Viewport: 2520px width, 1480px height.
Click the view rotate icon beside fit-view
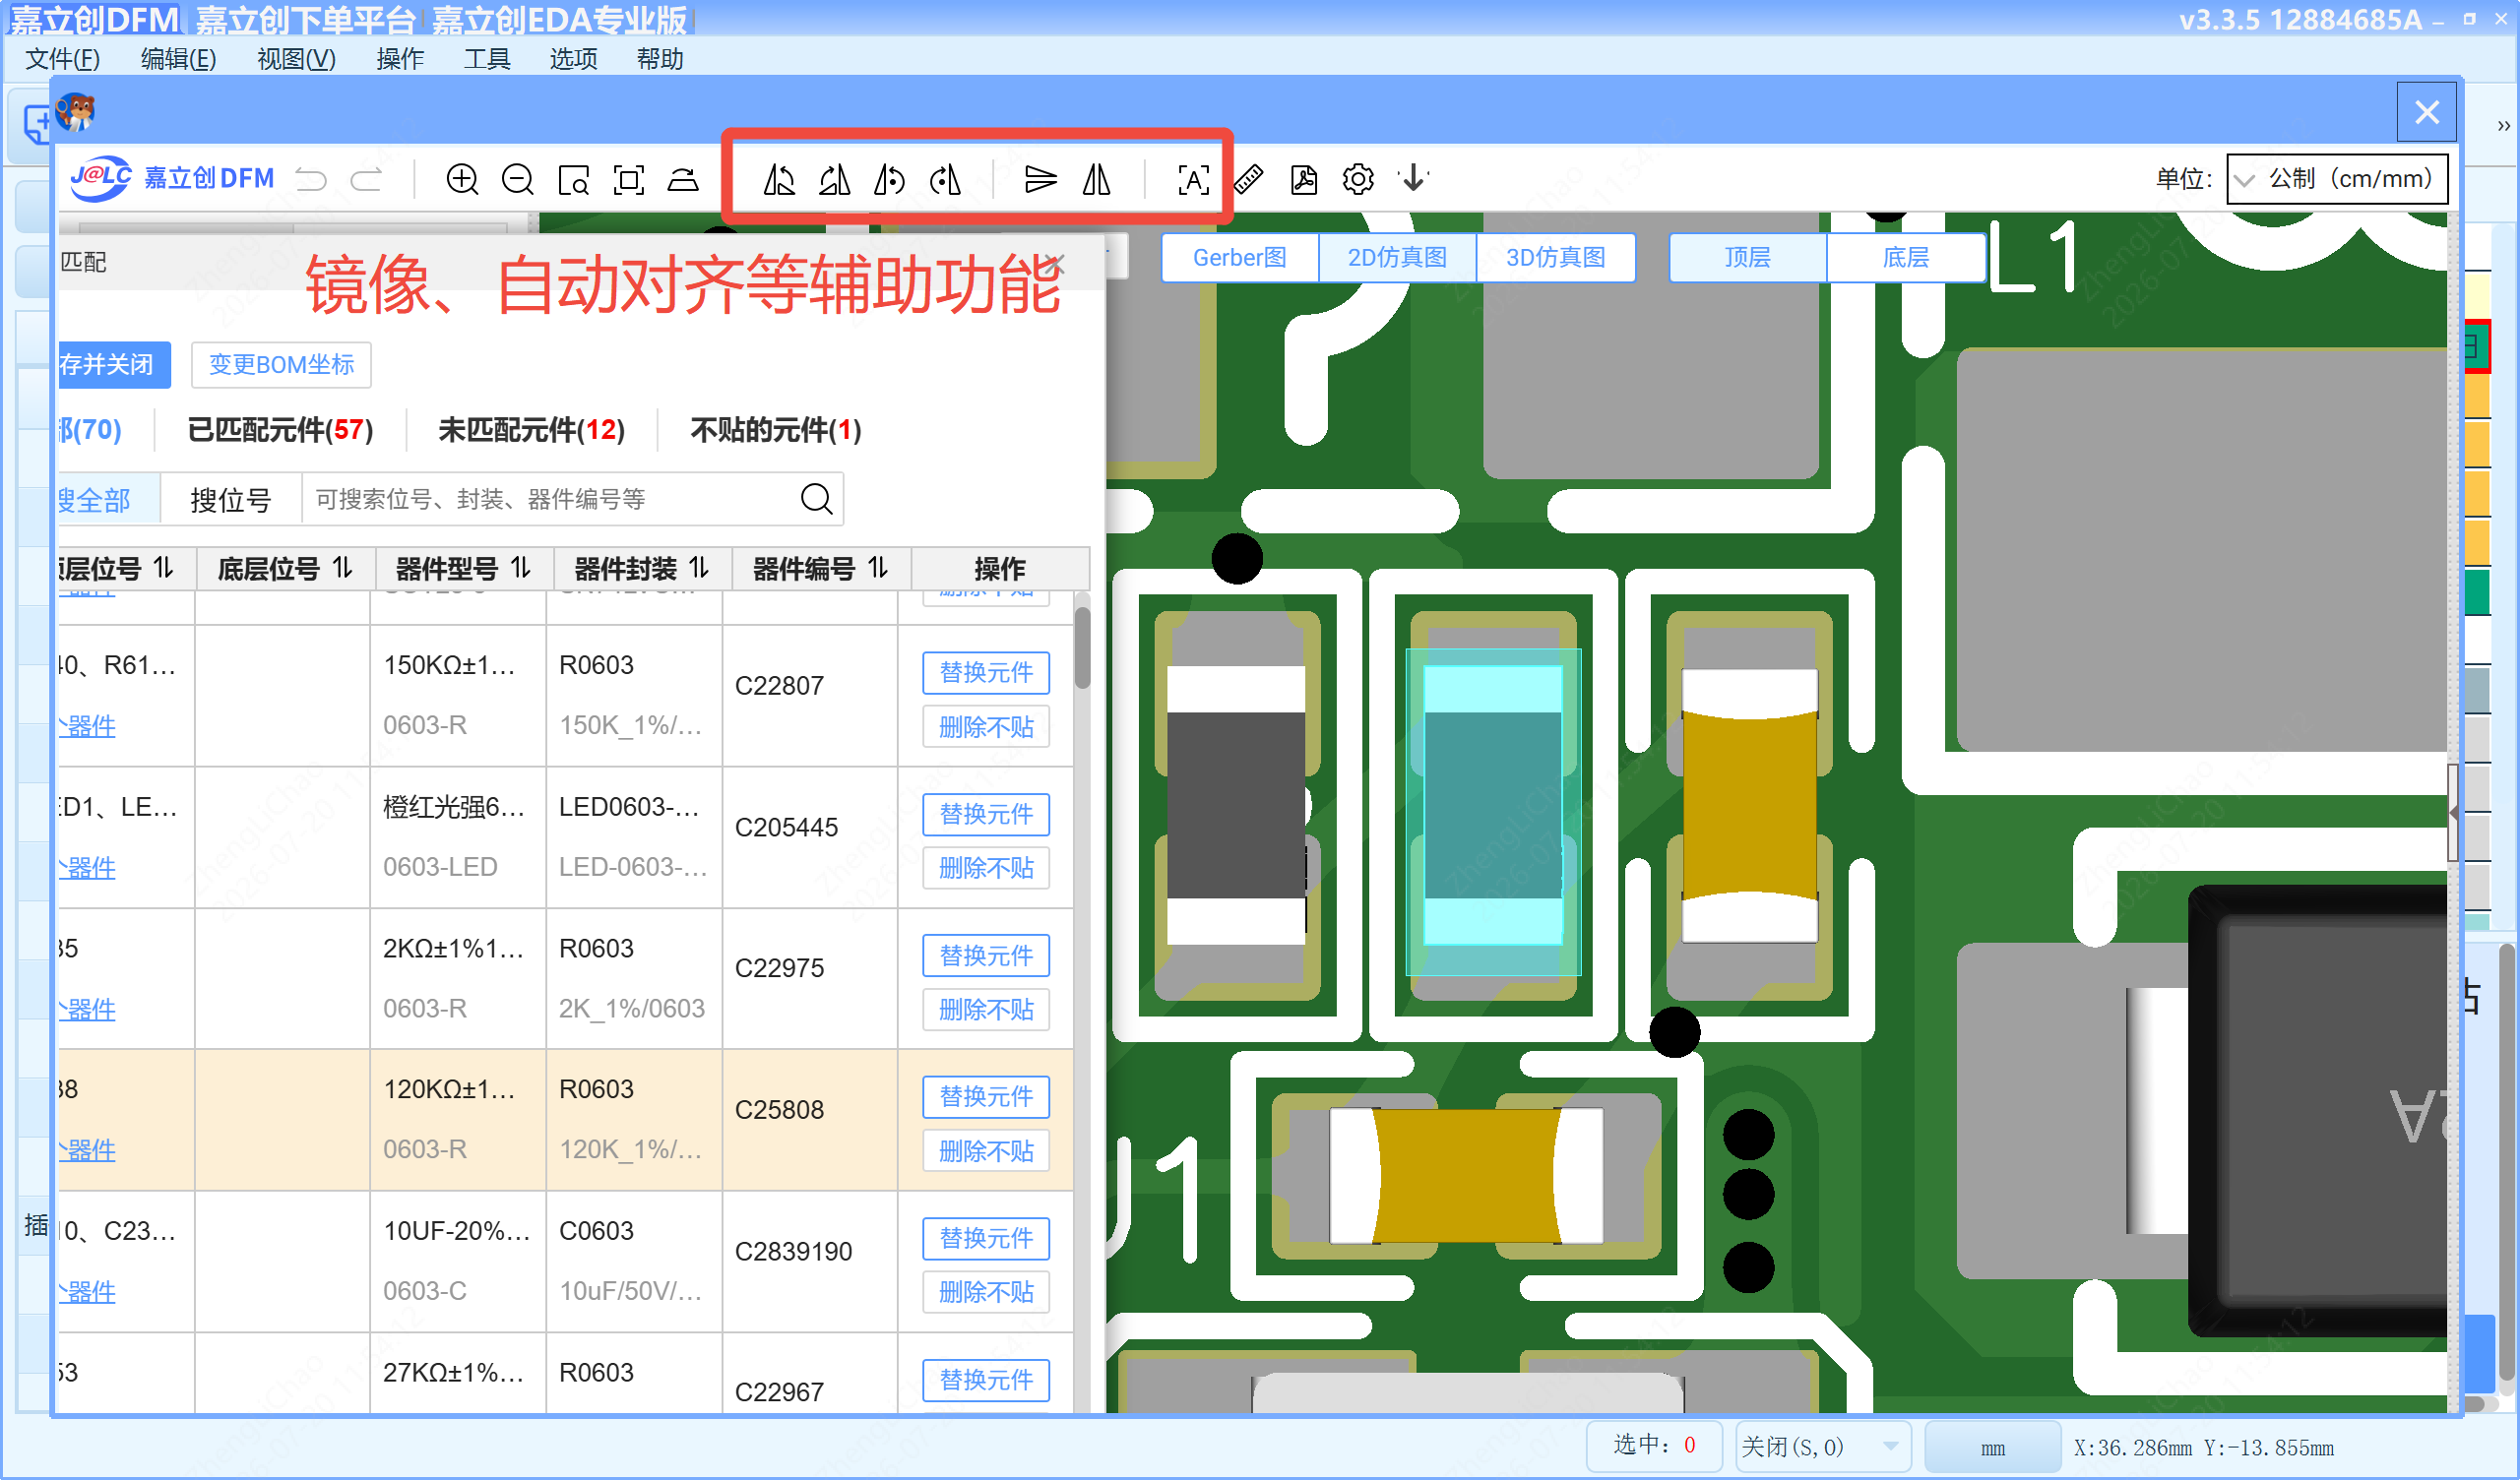684,180
